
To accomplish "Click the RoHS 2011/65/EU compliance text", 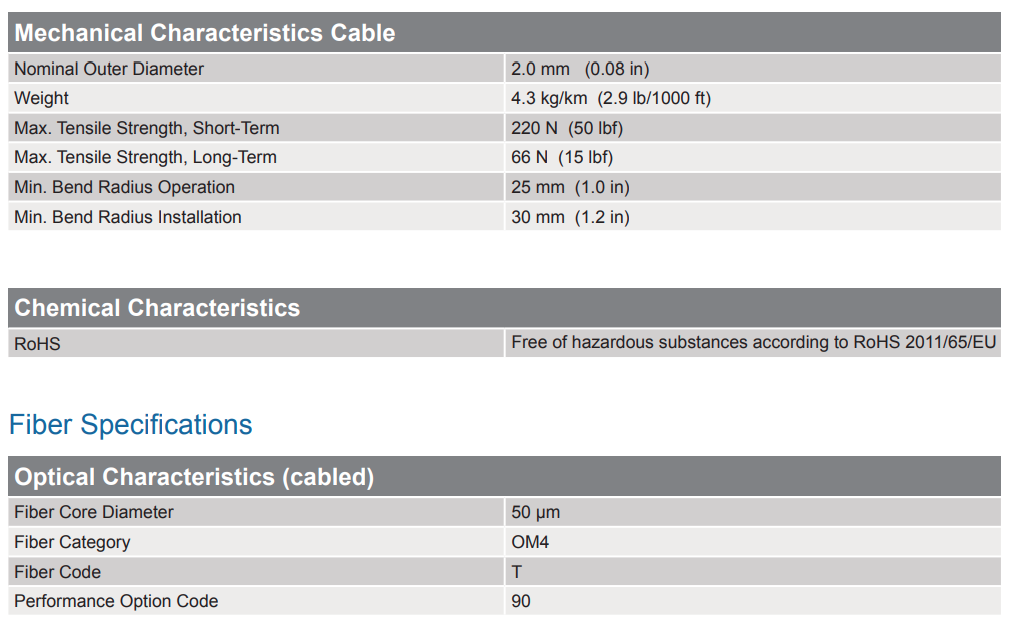I will click(753, 342).
